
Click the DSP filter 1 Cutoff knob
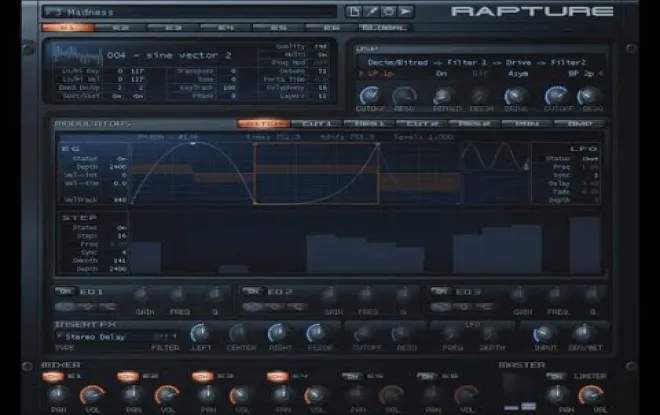(370, 96)
